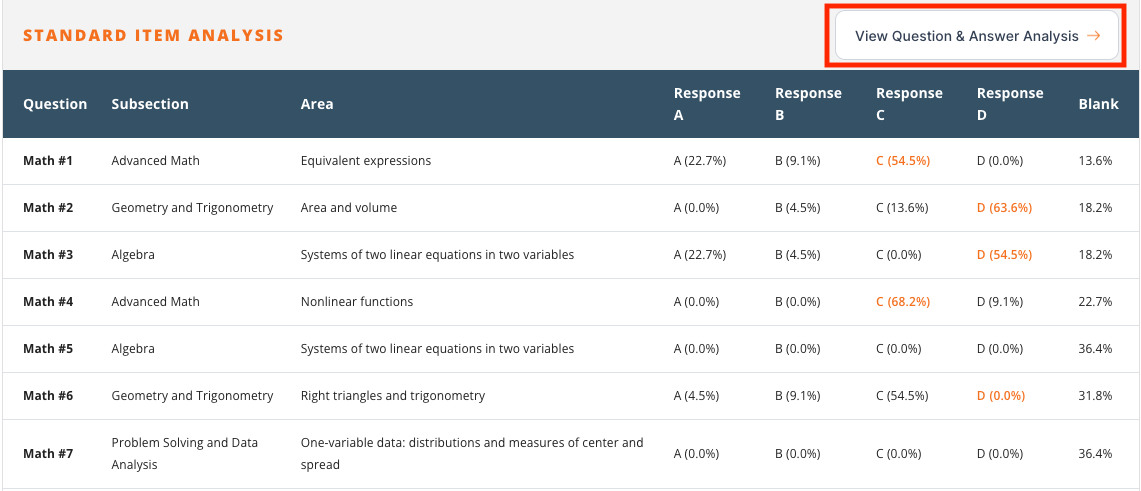Viewport: 1141px width, 491px height.
Task: Click Right triangles and trigonometry area text
Action: pos(393,396)
